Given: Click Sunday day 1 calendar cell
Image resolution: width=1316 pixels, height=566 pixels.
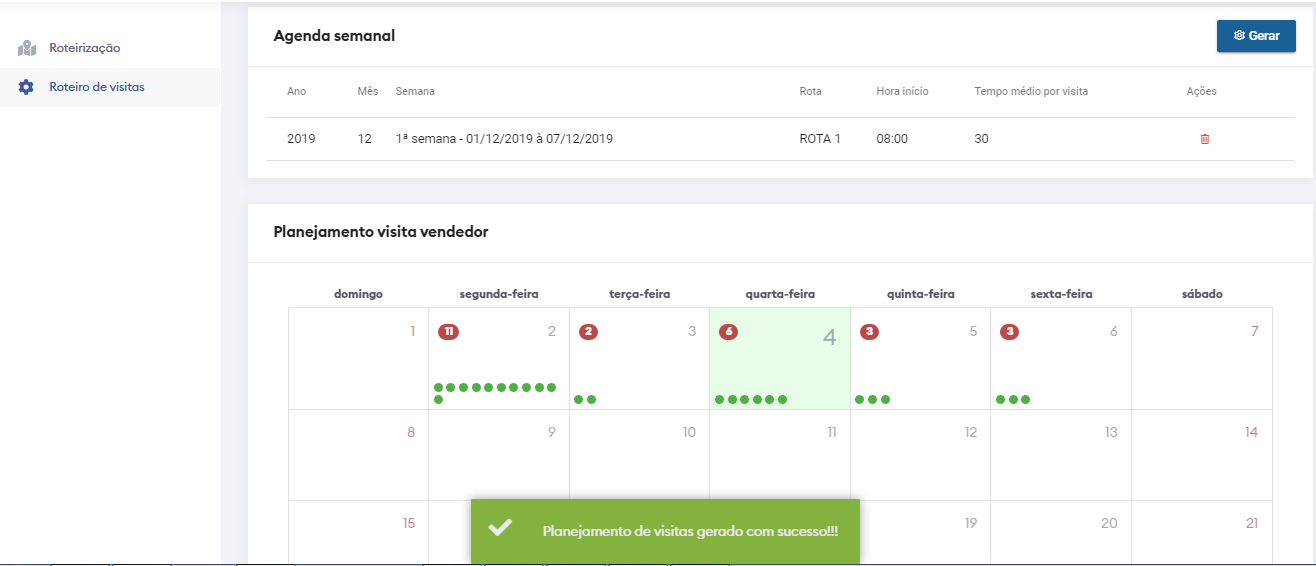Looking at the screenshot, I should click(358, 358).
